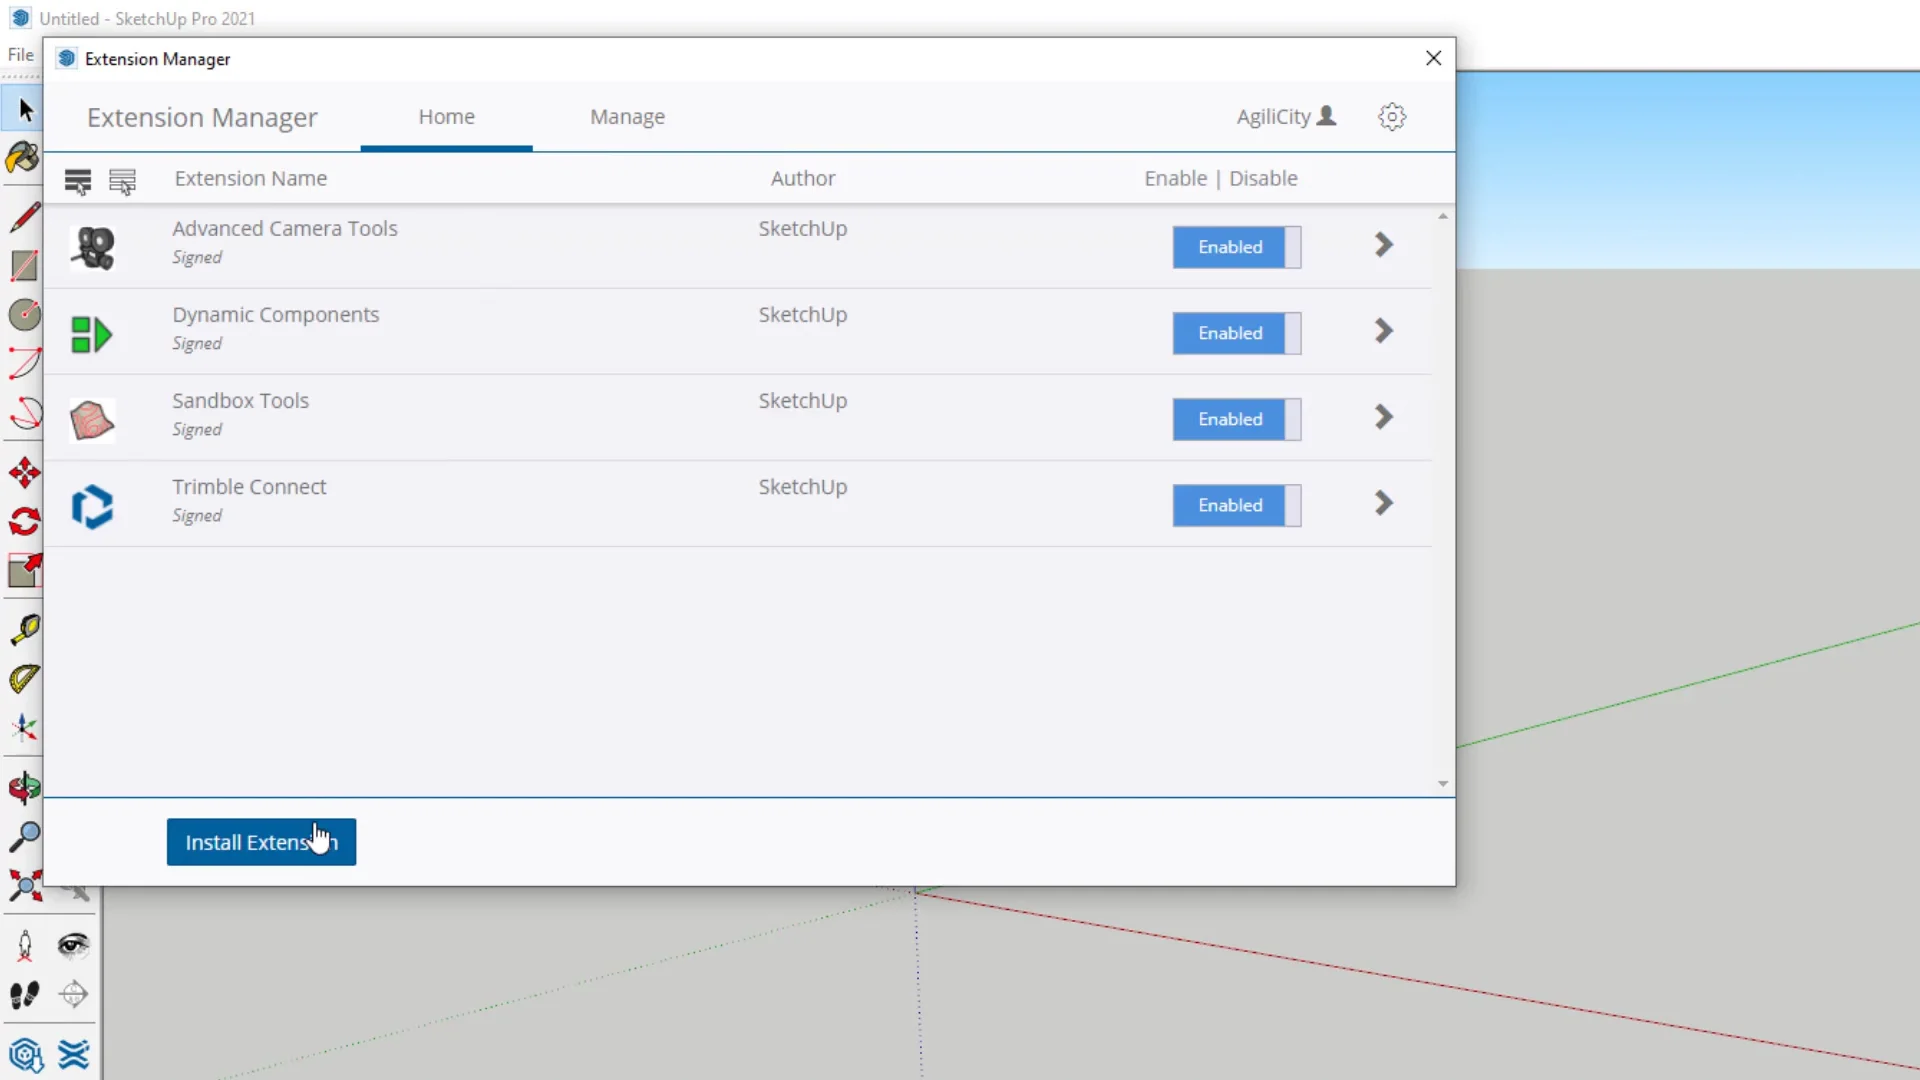Image resolution: width=1920 pixels, height=1080 pixels.
Task: Select the Select arrow tool
Action: 23,108
